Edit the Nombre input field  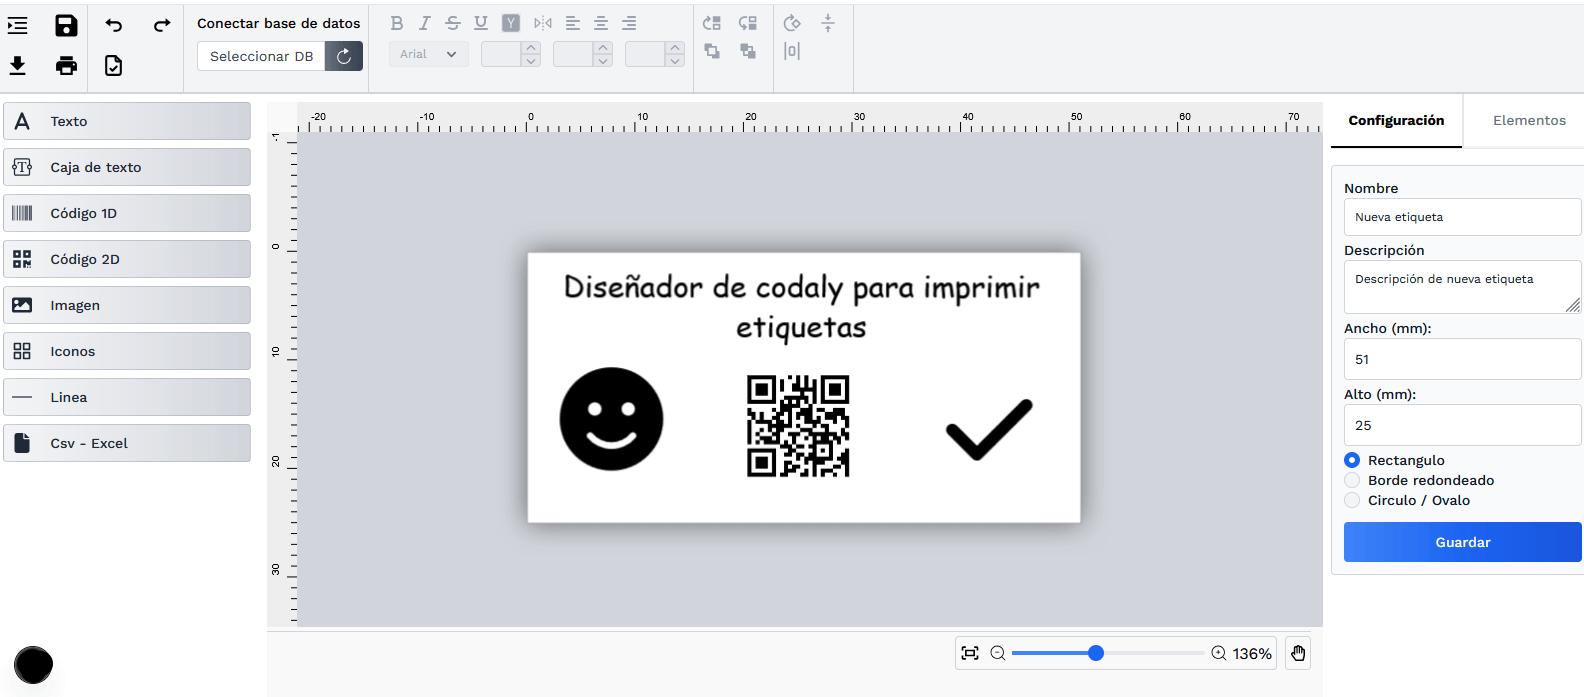[x=1462, y=217]
